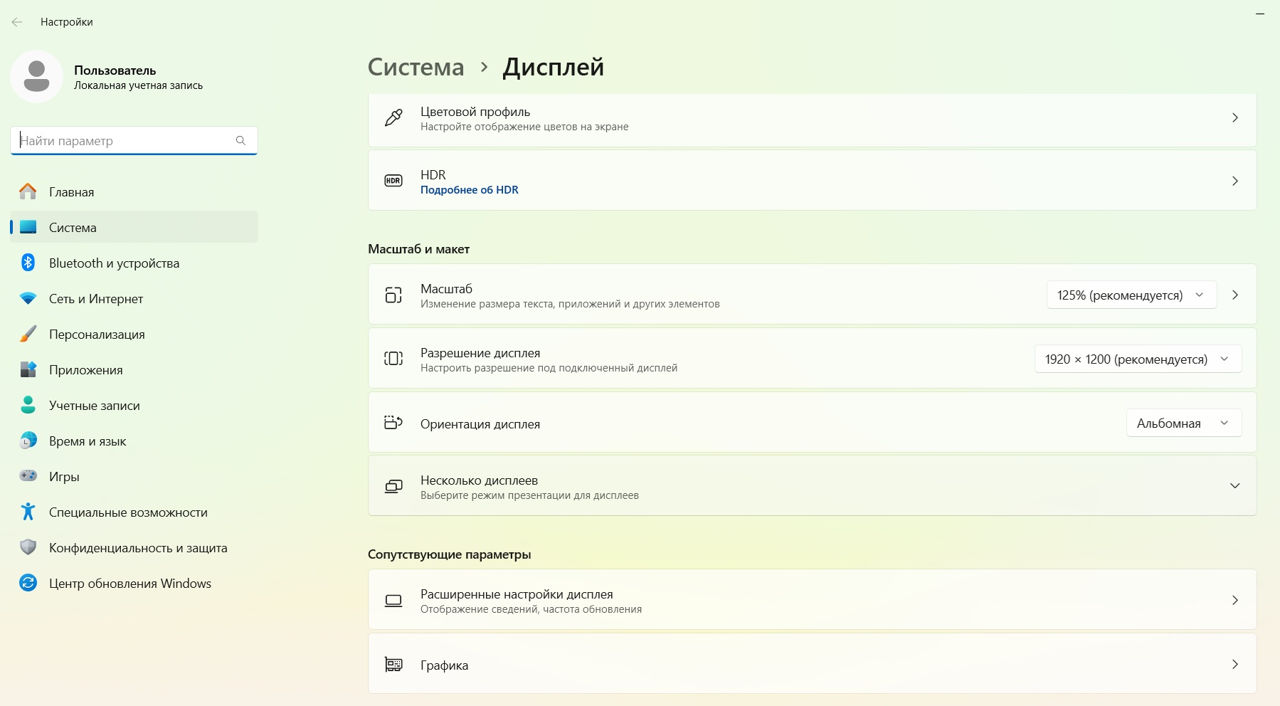Click Система in the breadcrumb
The width and height of the screenshot is (1280, 706).
coord(416,67)
